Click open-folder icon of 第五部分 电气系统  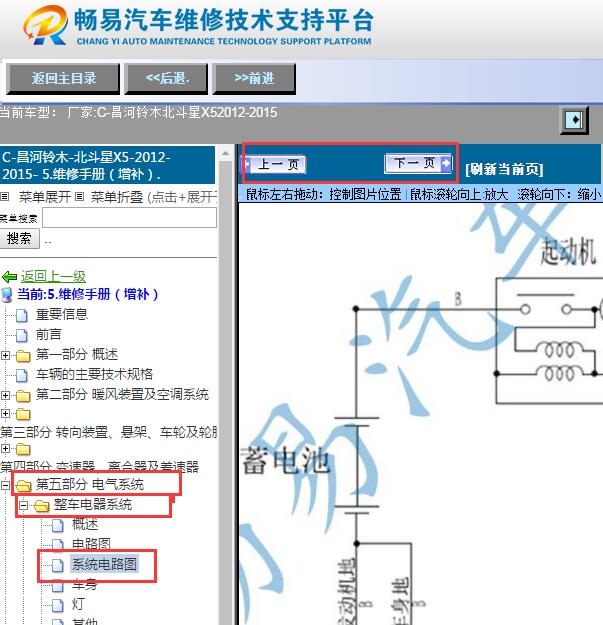coord(24,485)
